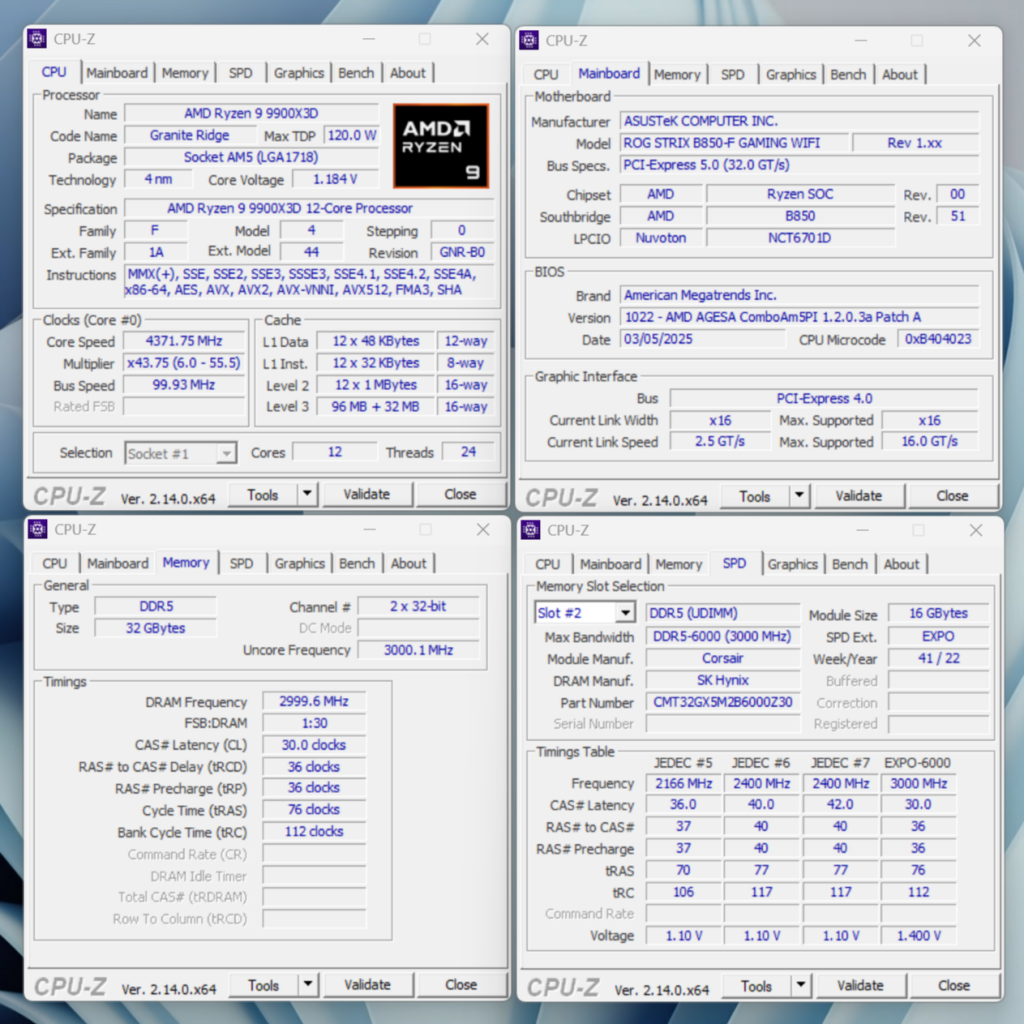Select the CPU tab in the bottom-left Memory window

55,564
